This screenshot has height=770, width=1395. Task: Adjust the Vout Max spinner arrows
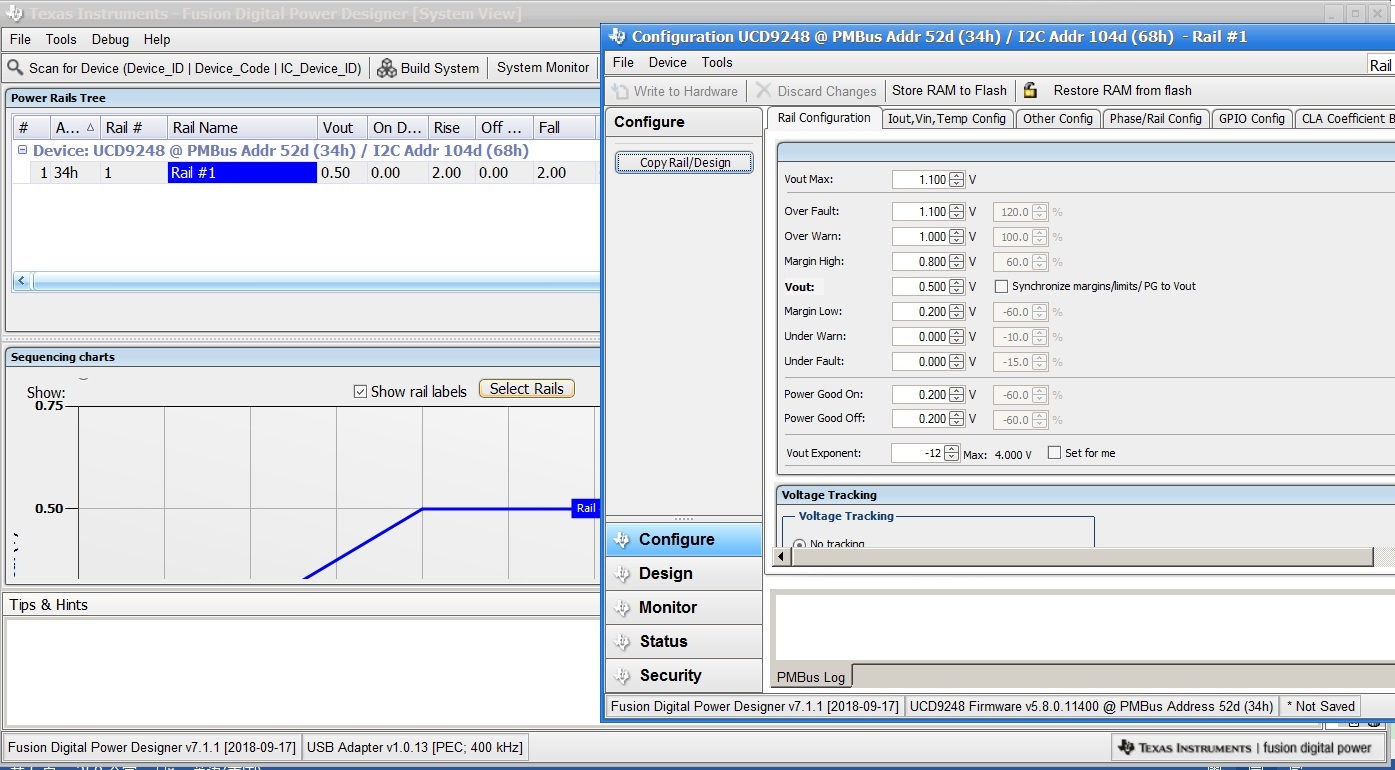(x=956, y=180)
